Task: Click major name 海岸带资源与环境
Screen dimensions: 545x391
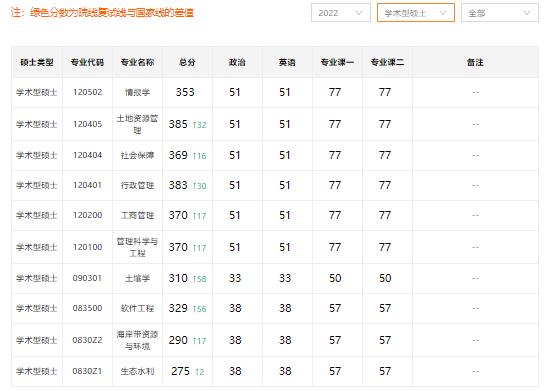Action: tap(137, 340)
